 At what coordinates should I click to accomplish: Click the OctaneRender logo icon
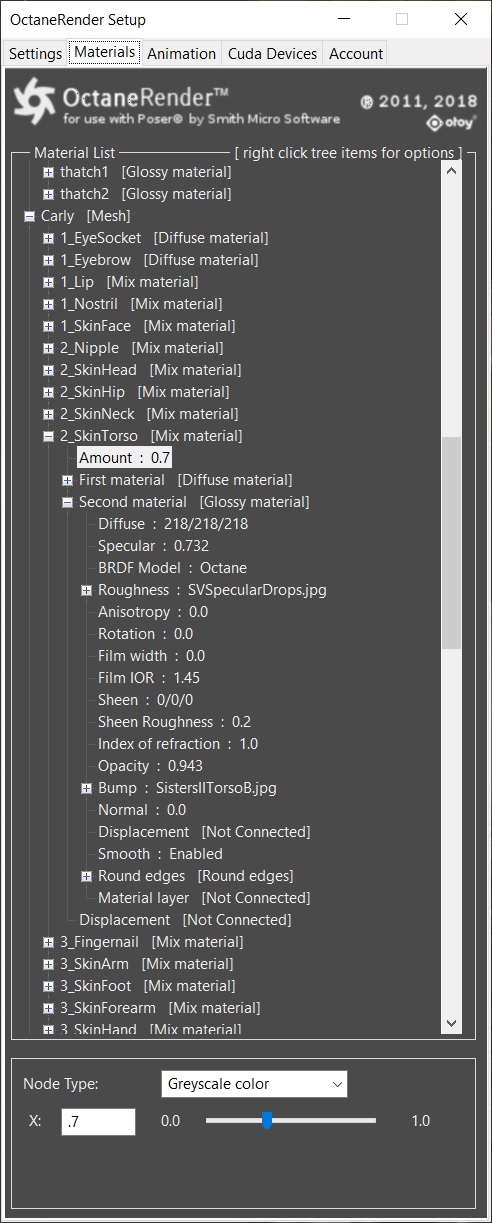tap(35, 104)
